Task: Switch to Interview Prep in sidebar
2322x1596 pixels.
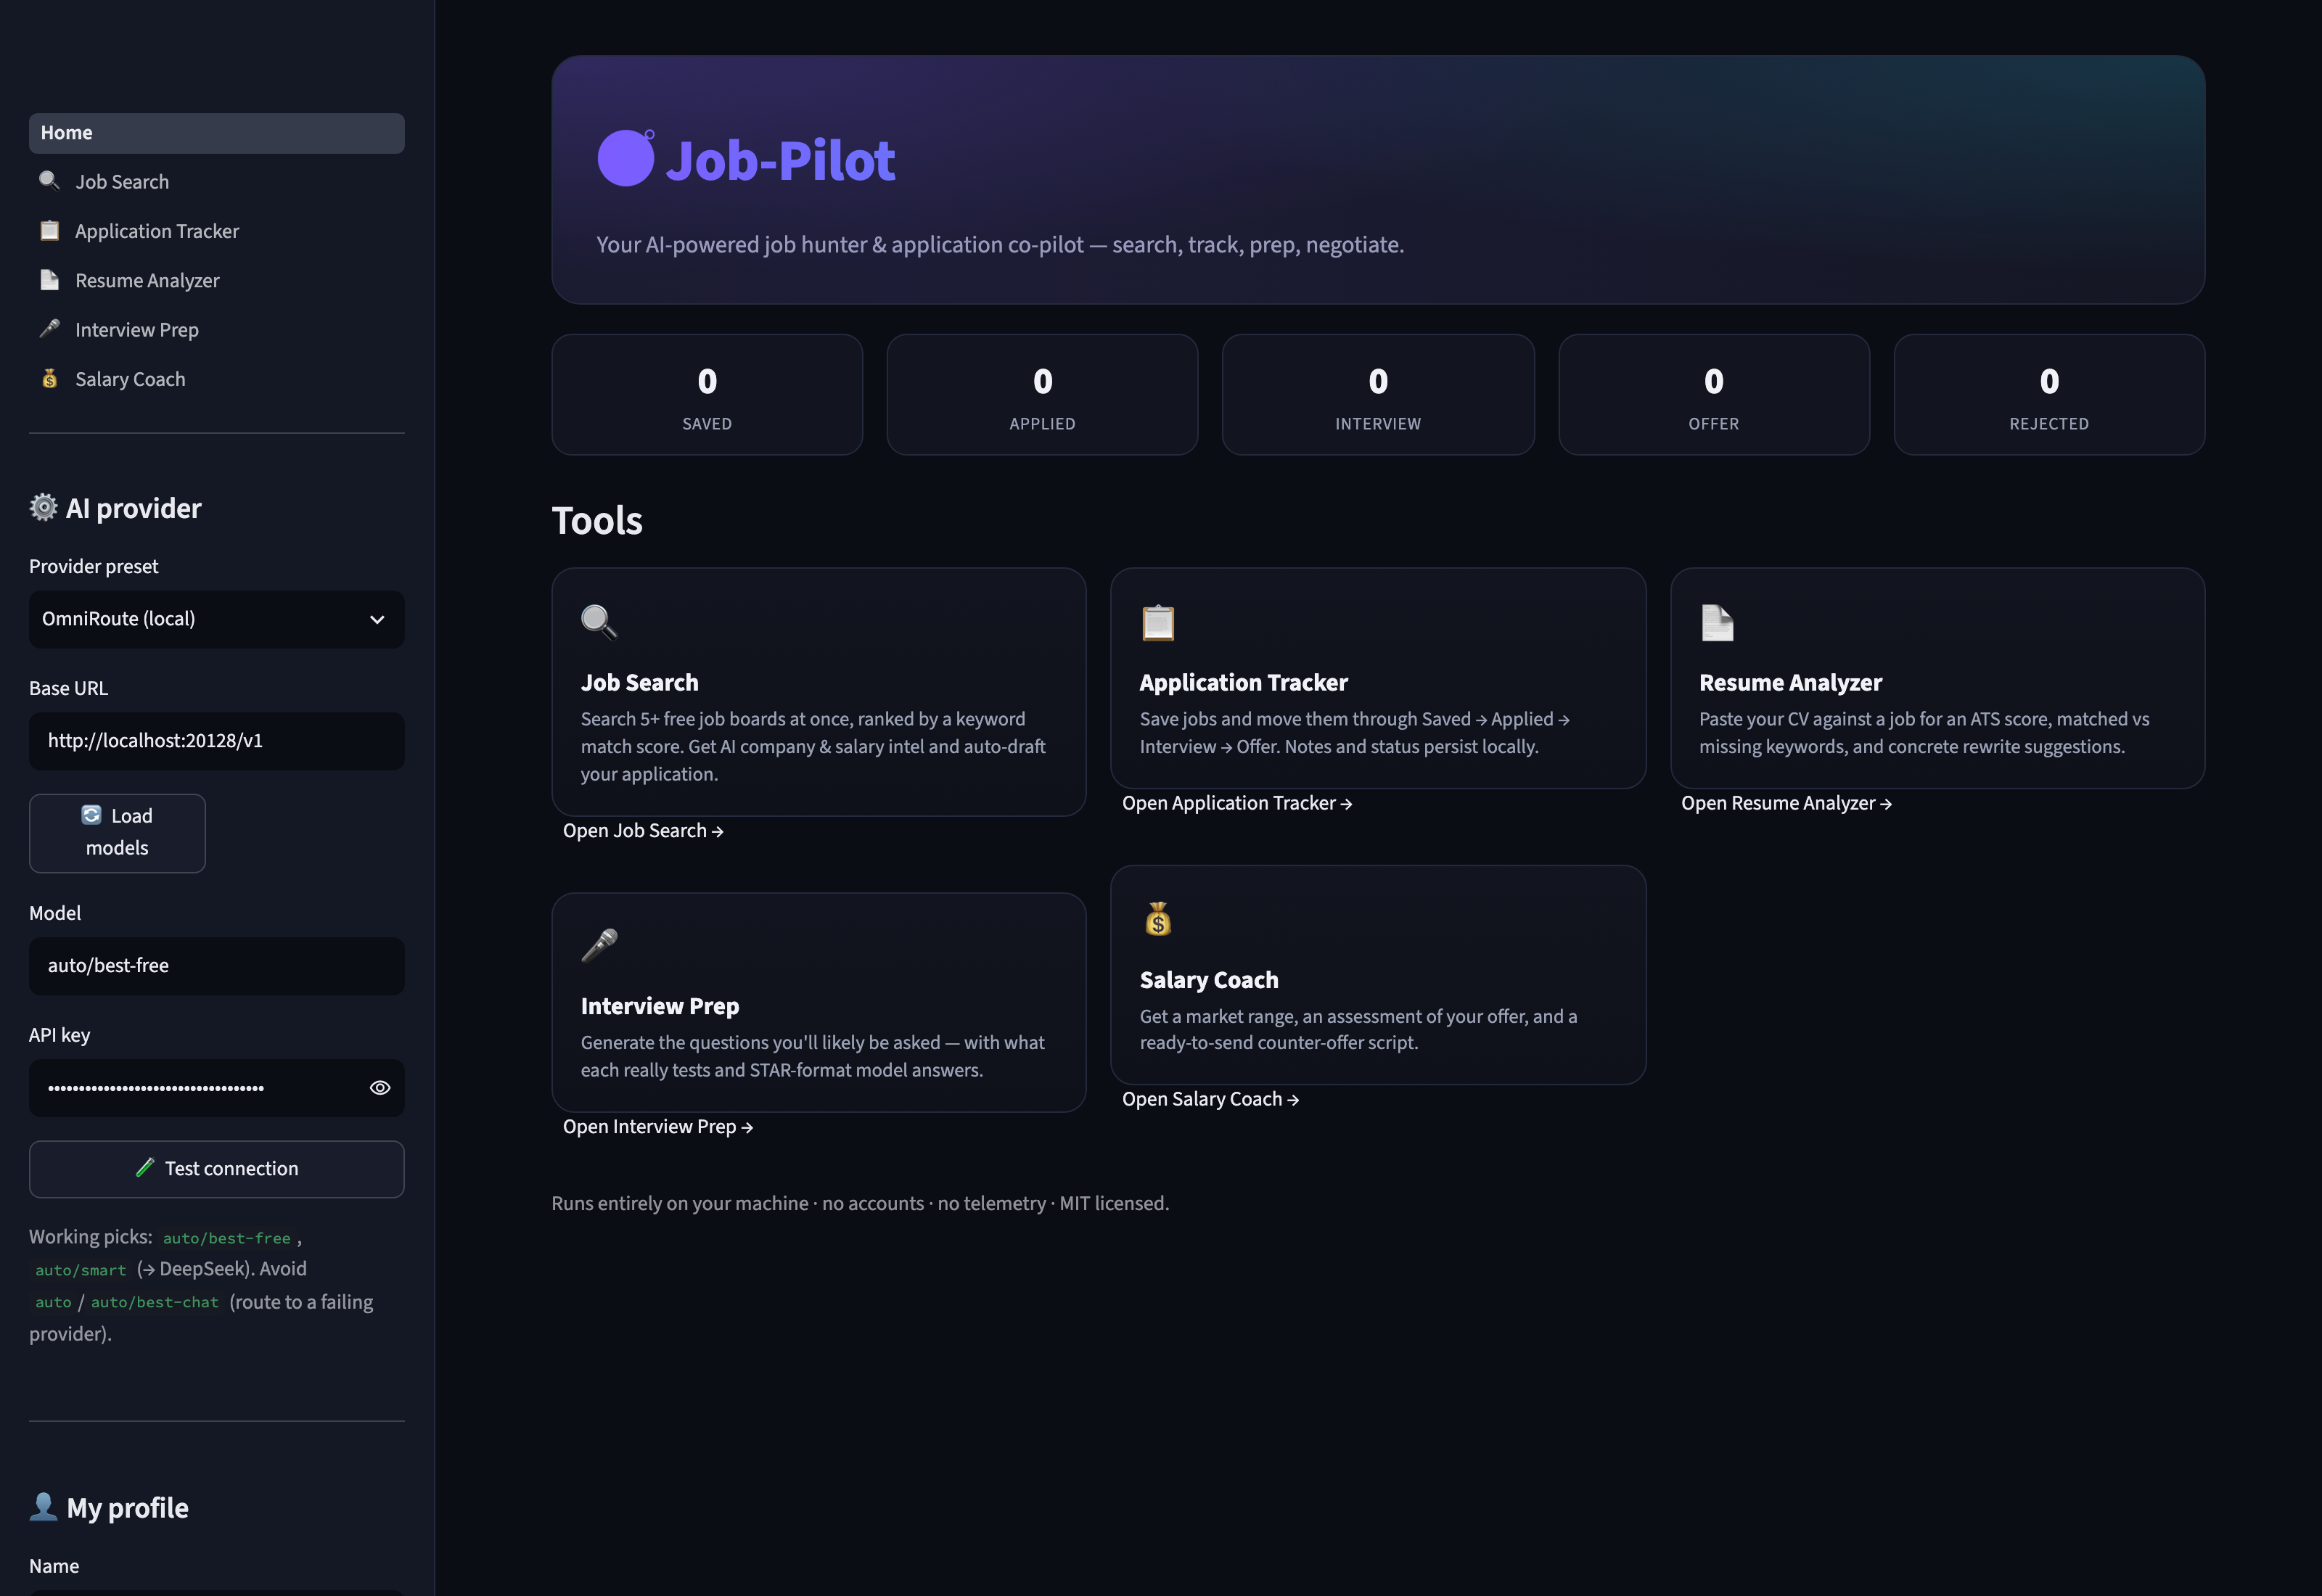Action: click(x=217, y=330)
